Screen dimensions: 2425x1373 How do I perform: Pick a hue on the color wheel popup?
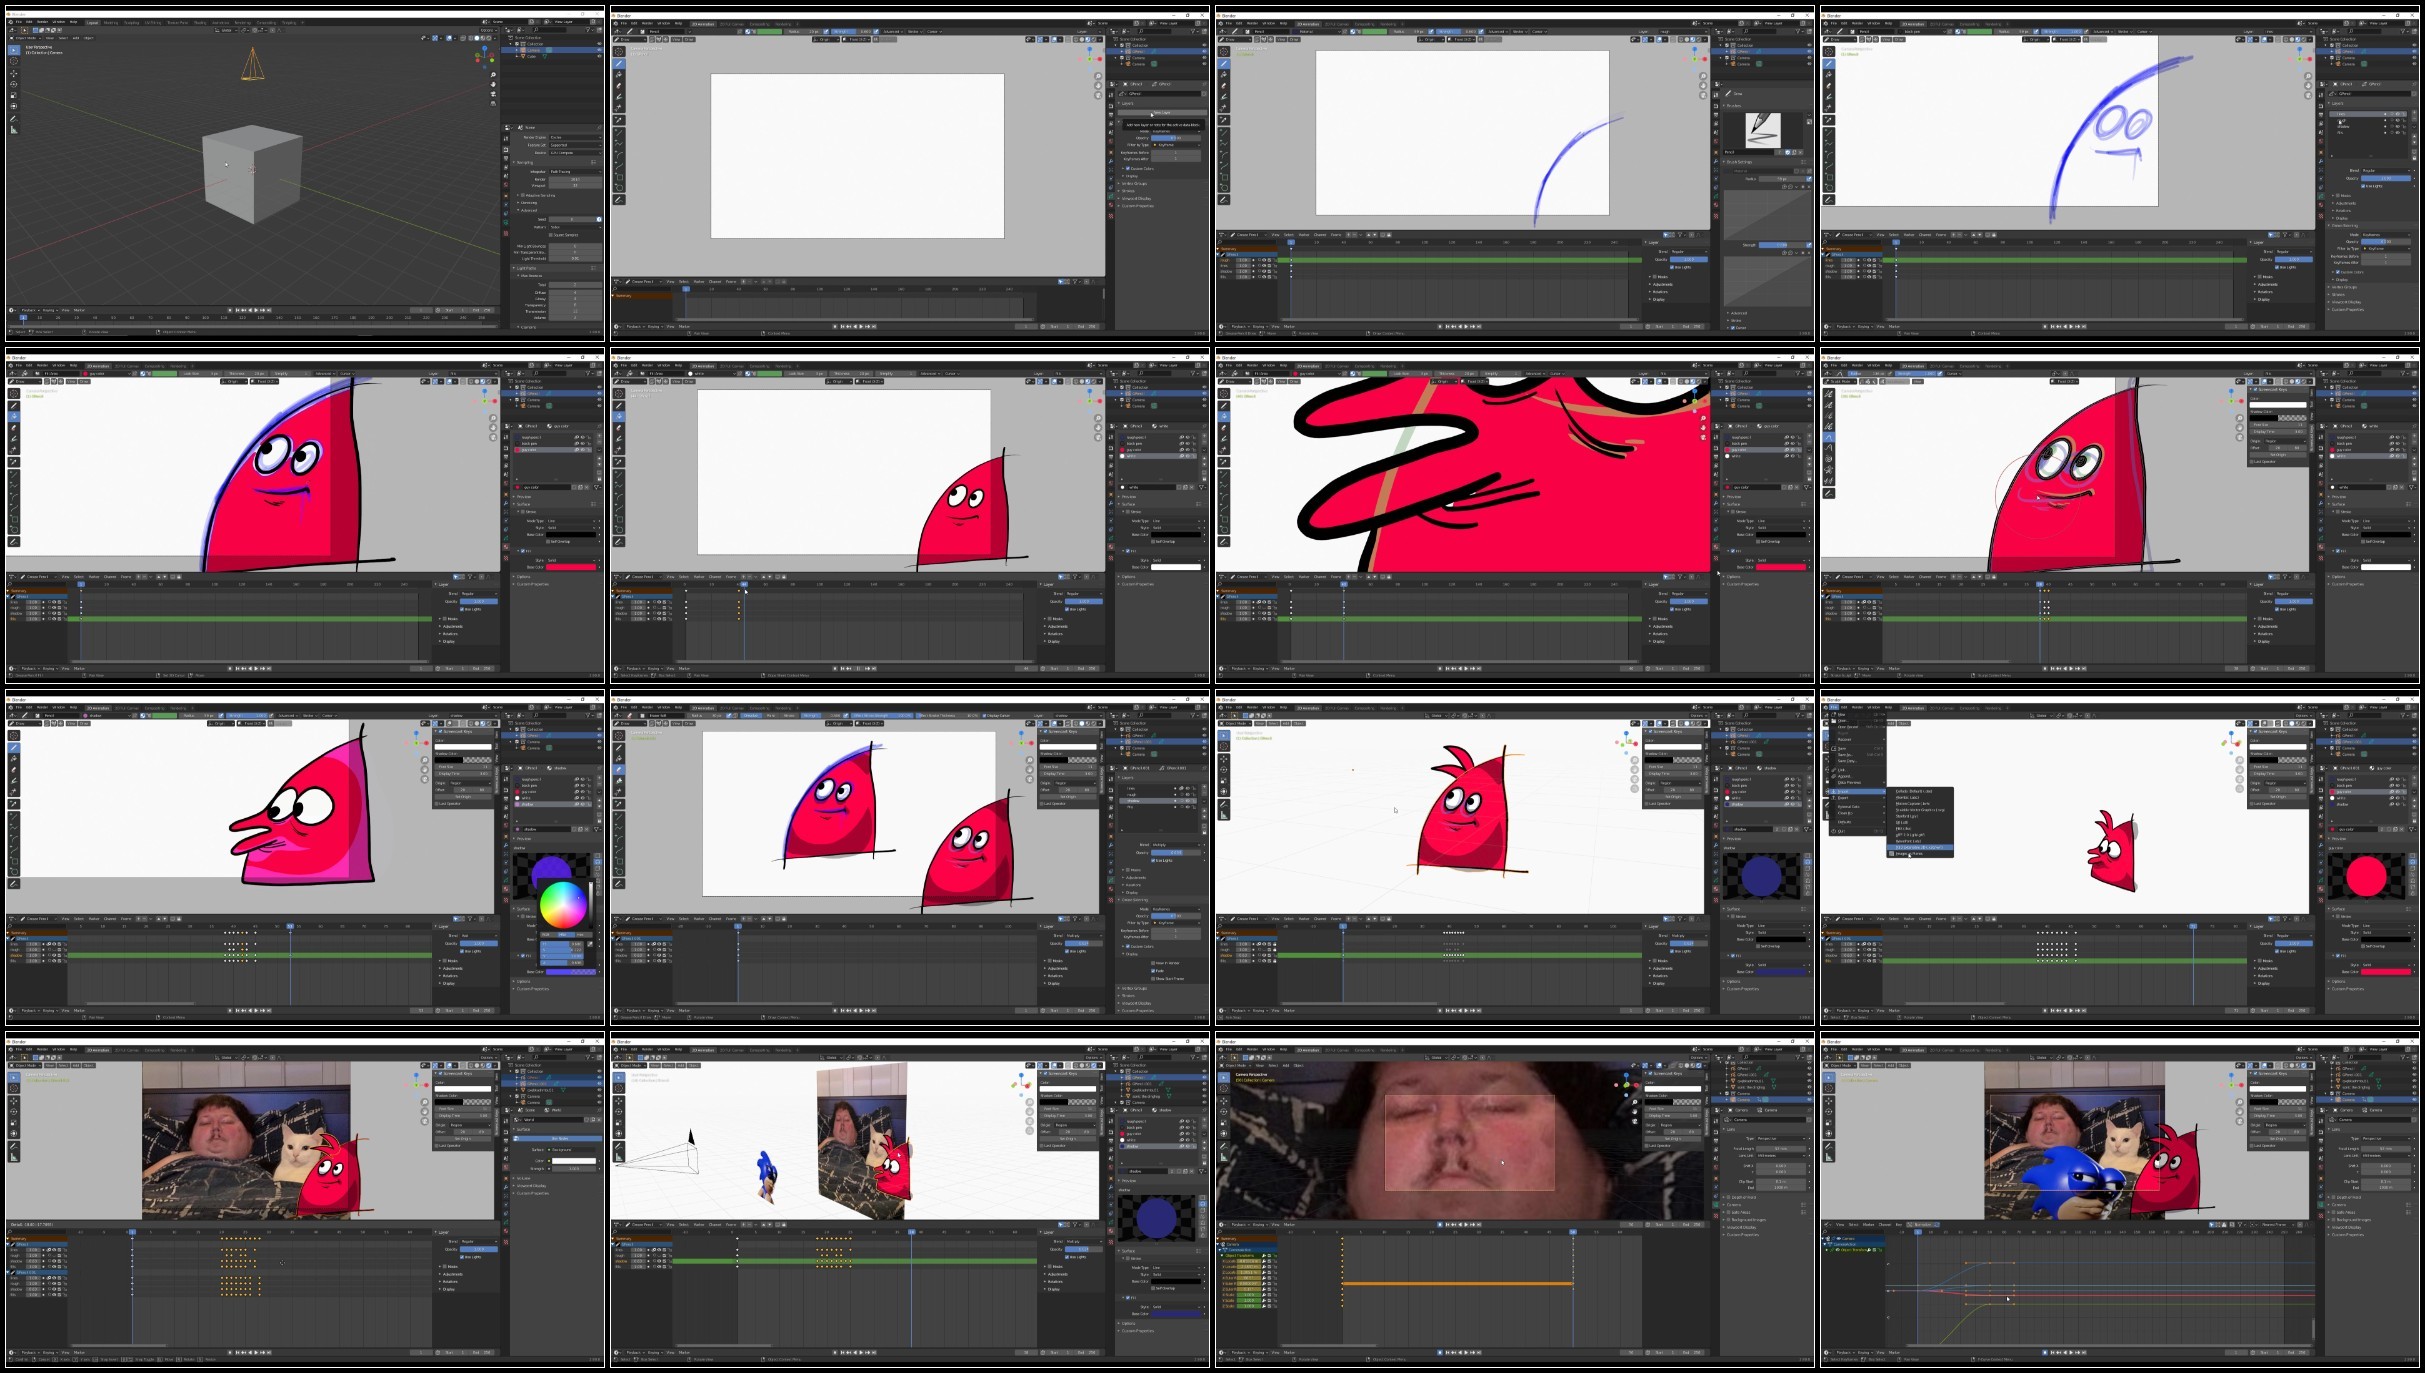[563, 905]
